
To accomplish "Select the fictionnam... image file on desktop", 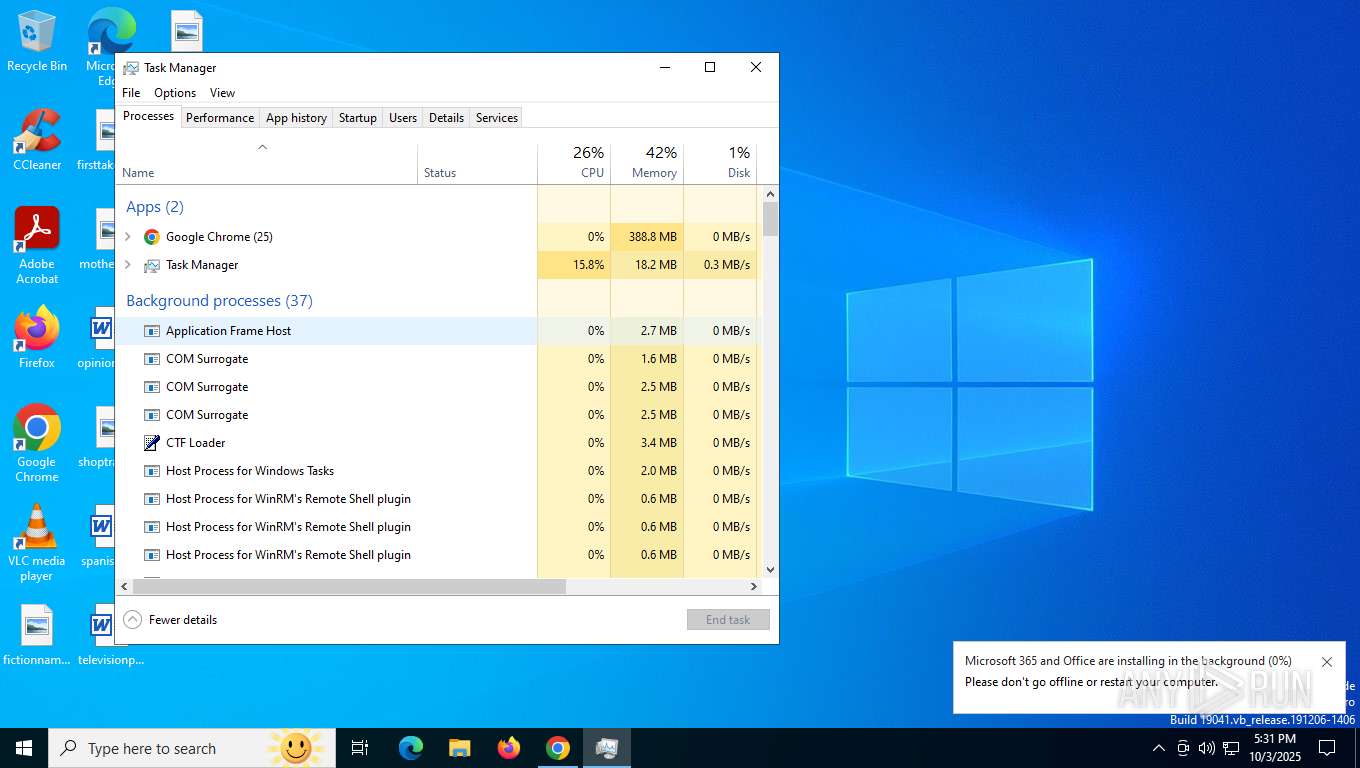I will [37, 636].
